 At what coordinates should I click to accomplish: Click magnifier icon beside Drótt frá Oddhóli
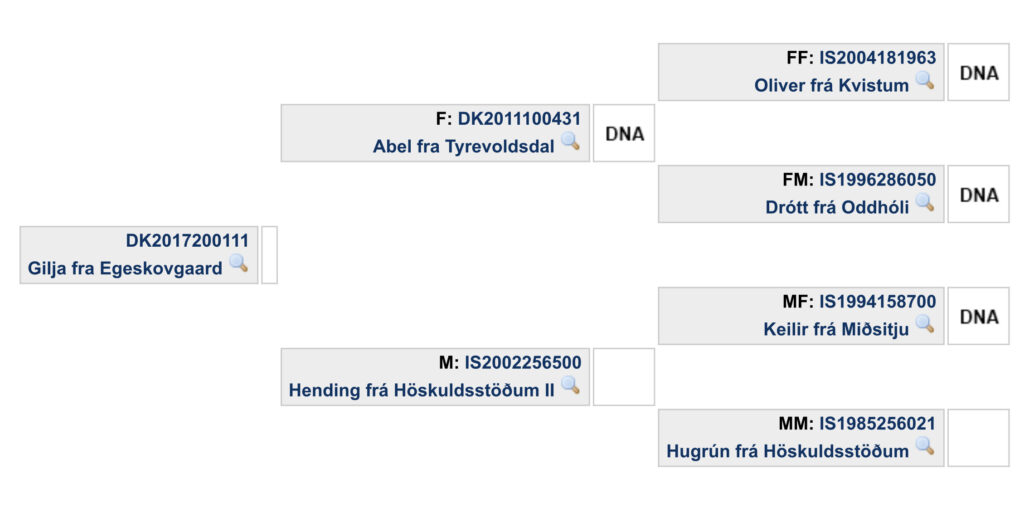point(924,203)
